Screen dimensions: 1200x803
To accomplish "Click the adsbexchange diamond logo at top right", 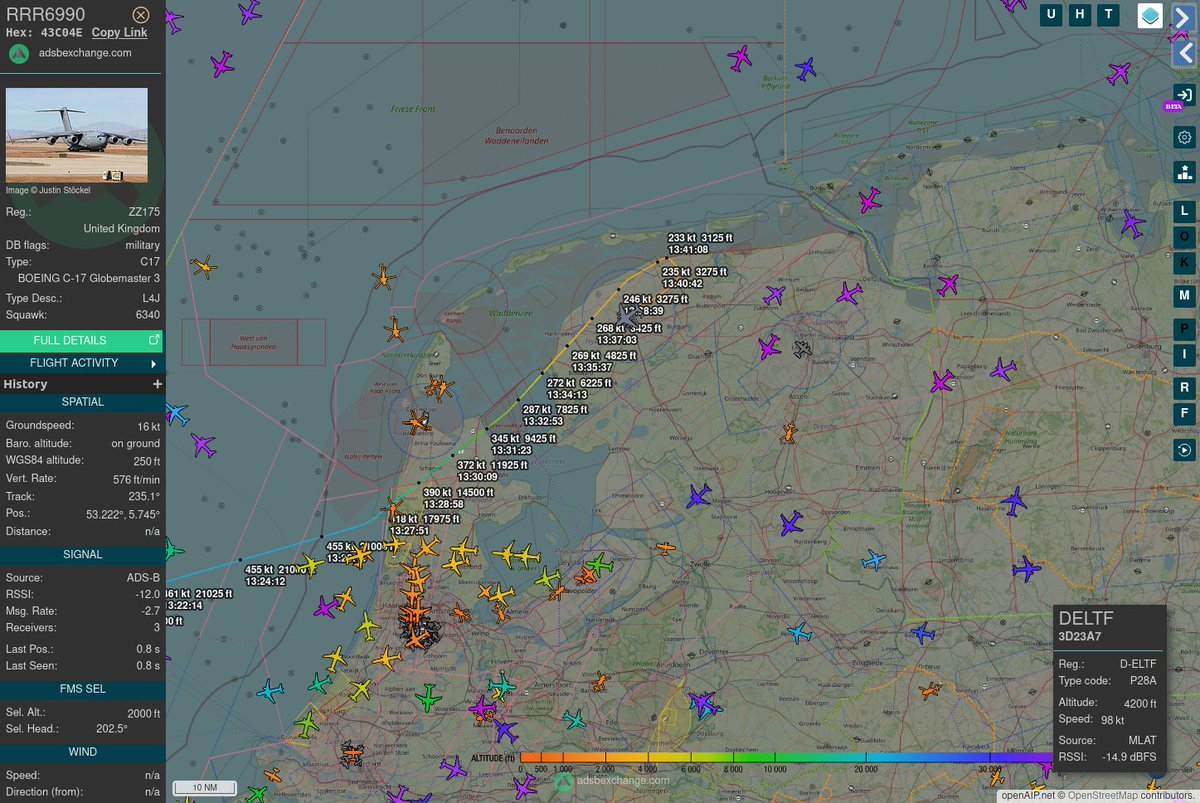I will (x=1149, y=16).
